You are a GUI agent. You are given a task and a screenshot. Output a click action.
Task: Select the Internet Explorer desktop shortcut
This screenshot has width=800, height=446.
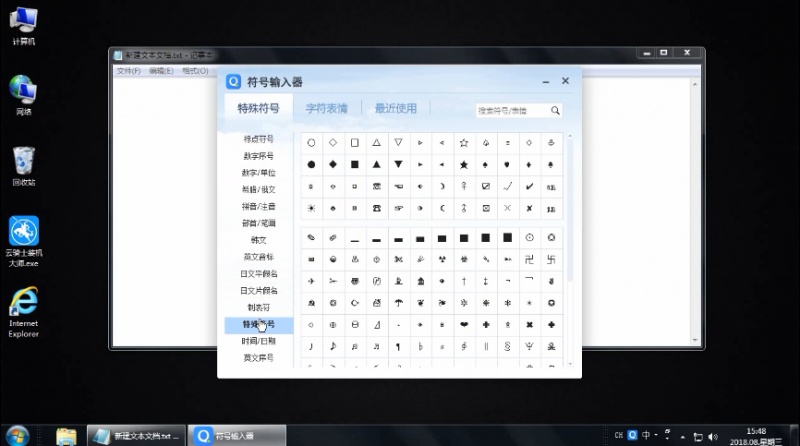coord(23,312)
